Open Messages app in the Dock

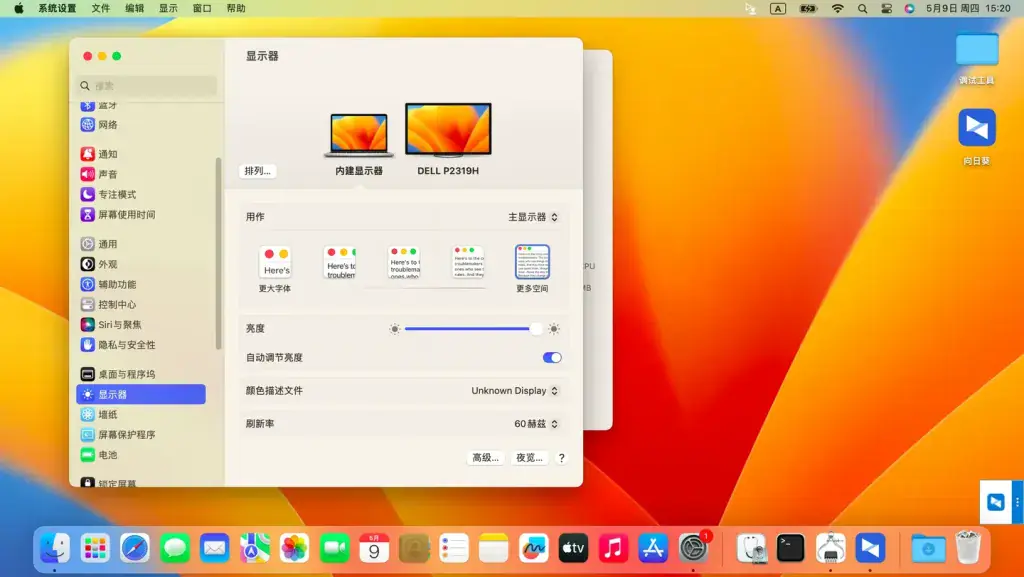[x=174, y=548]
